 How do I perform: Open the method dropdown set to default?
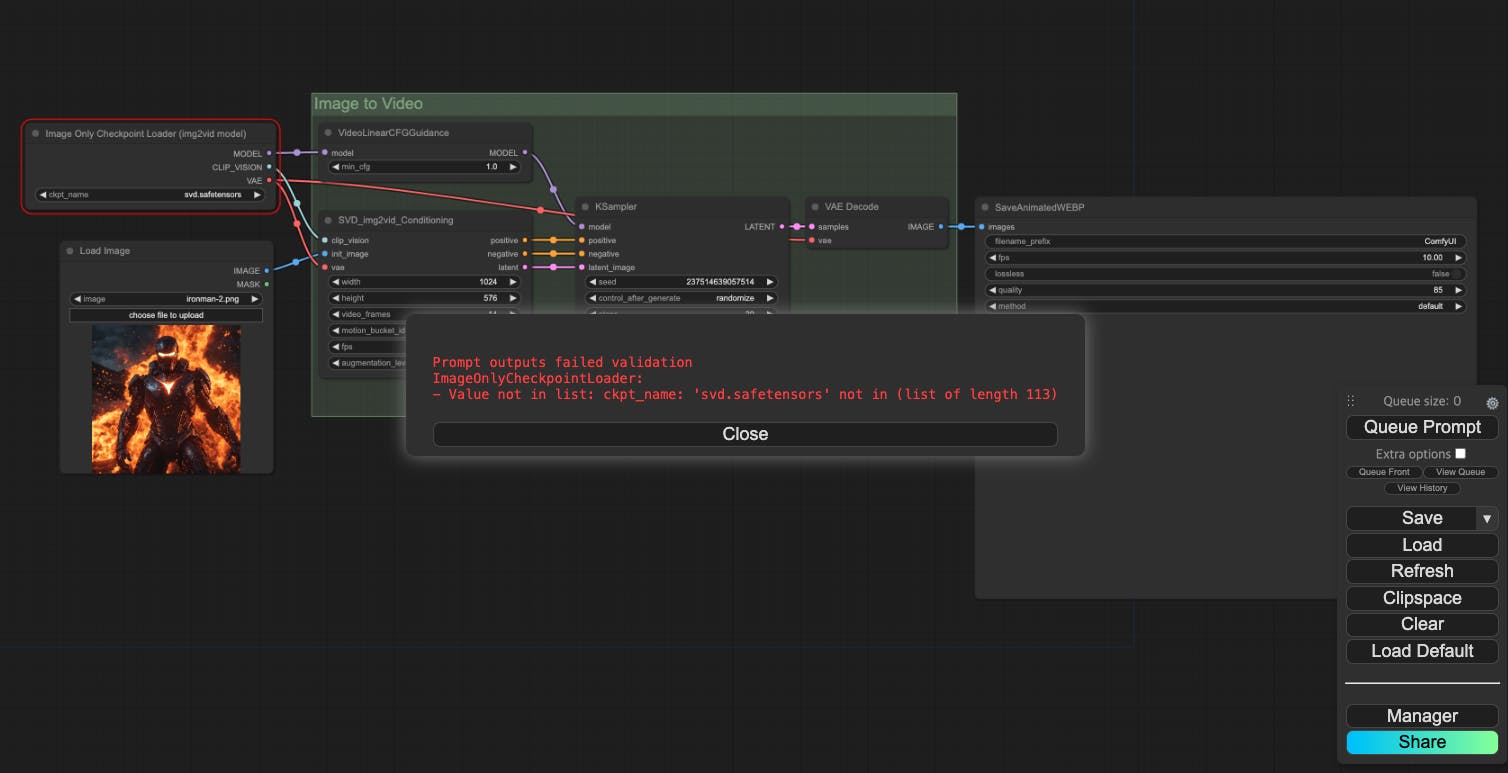1225,306
